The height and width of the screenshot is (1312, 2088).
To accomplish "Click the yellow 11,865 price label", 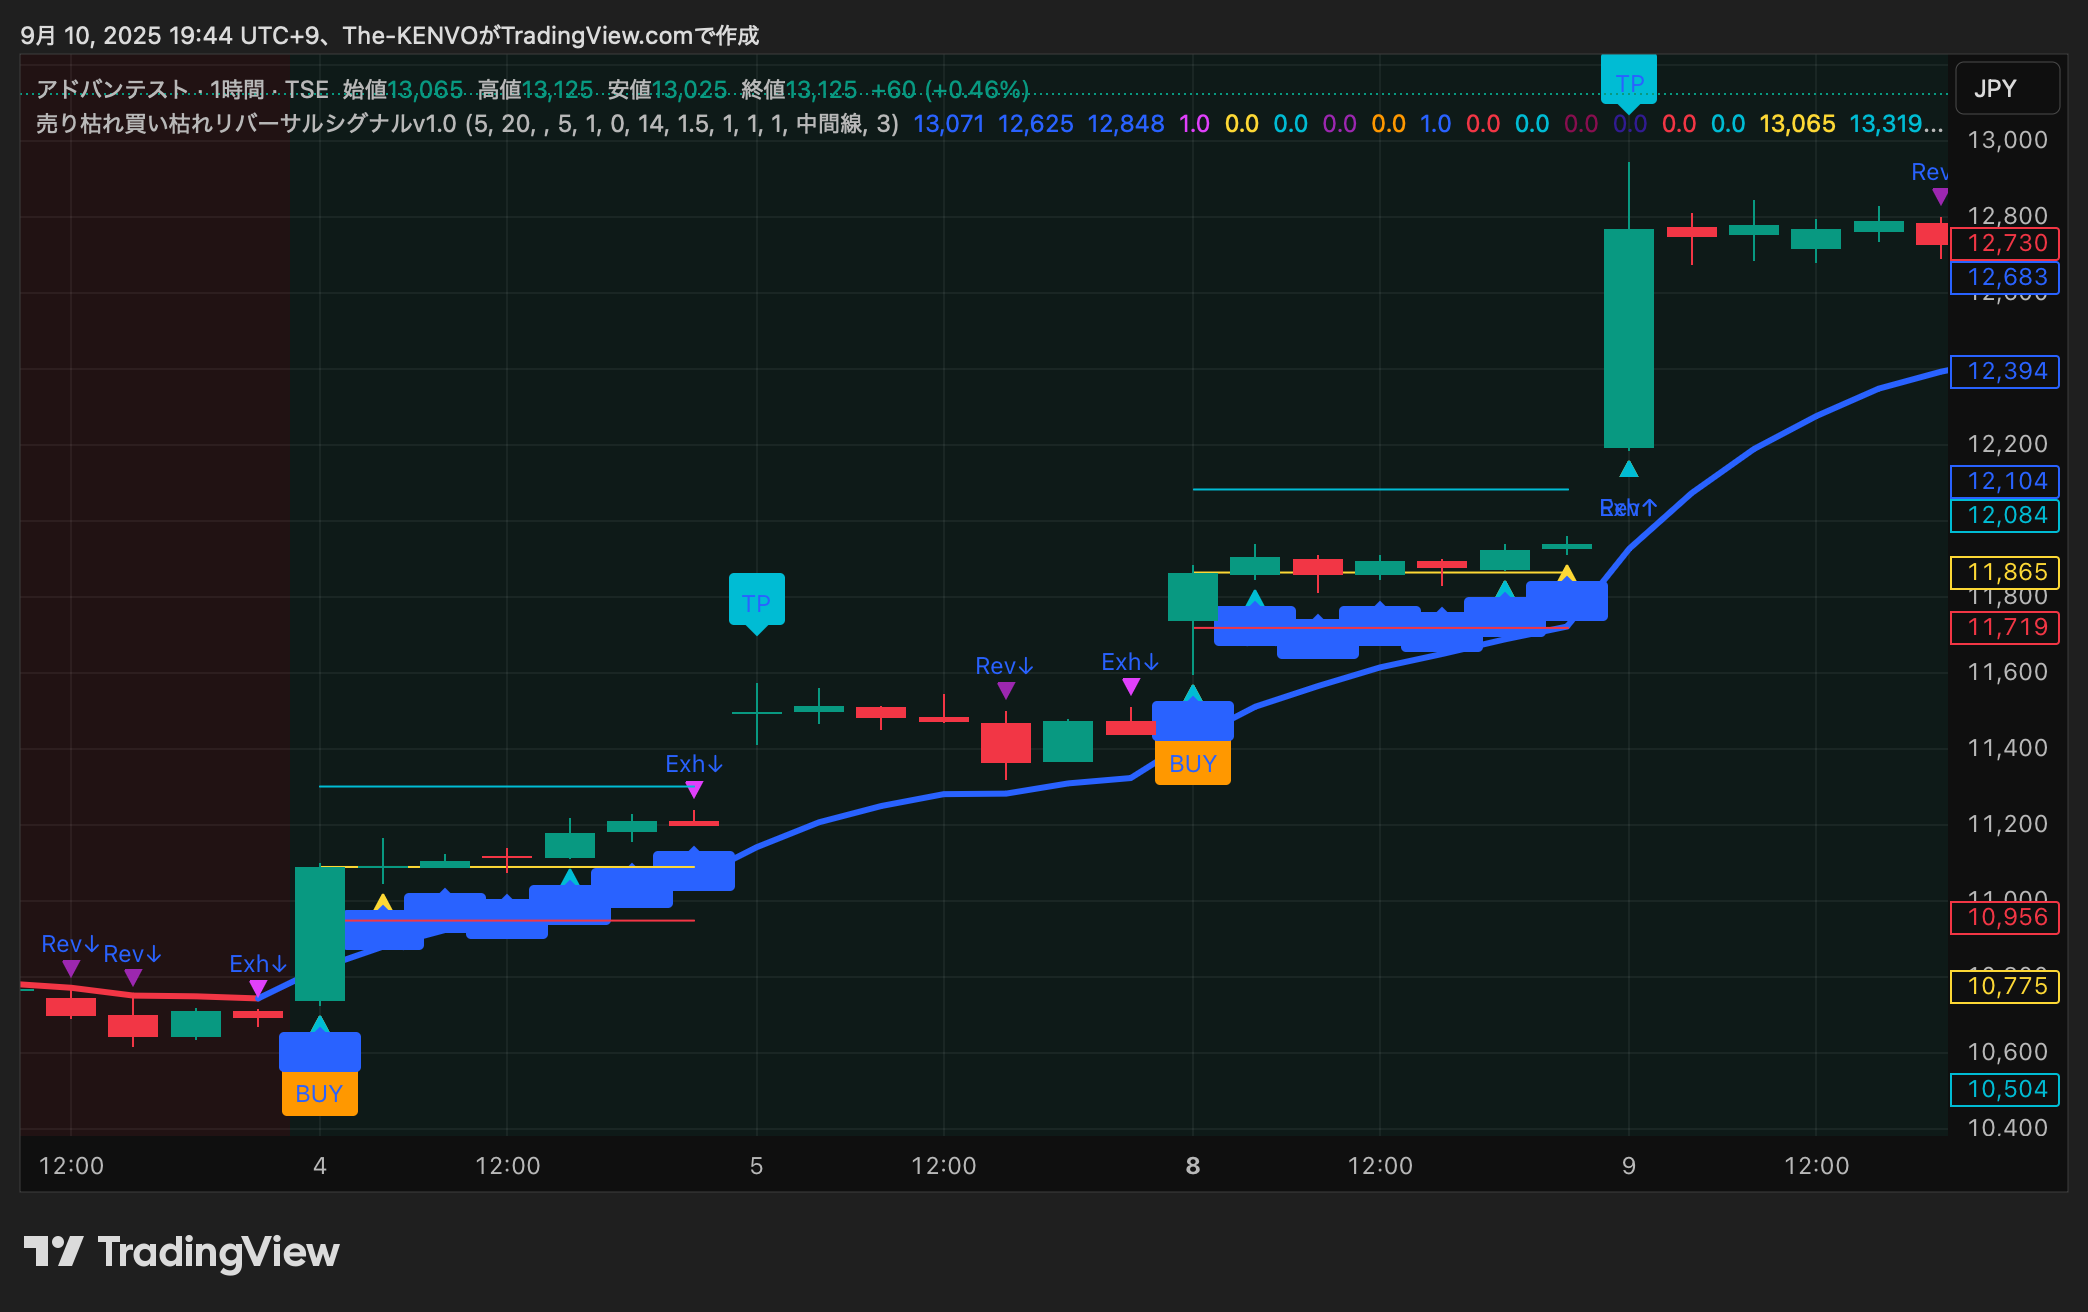I will 2005,572.
